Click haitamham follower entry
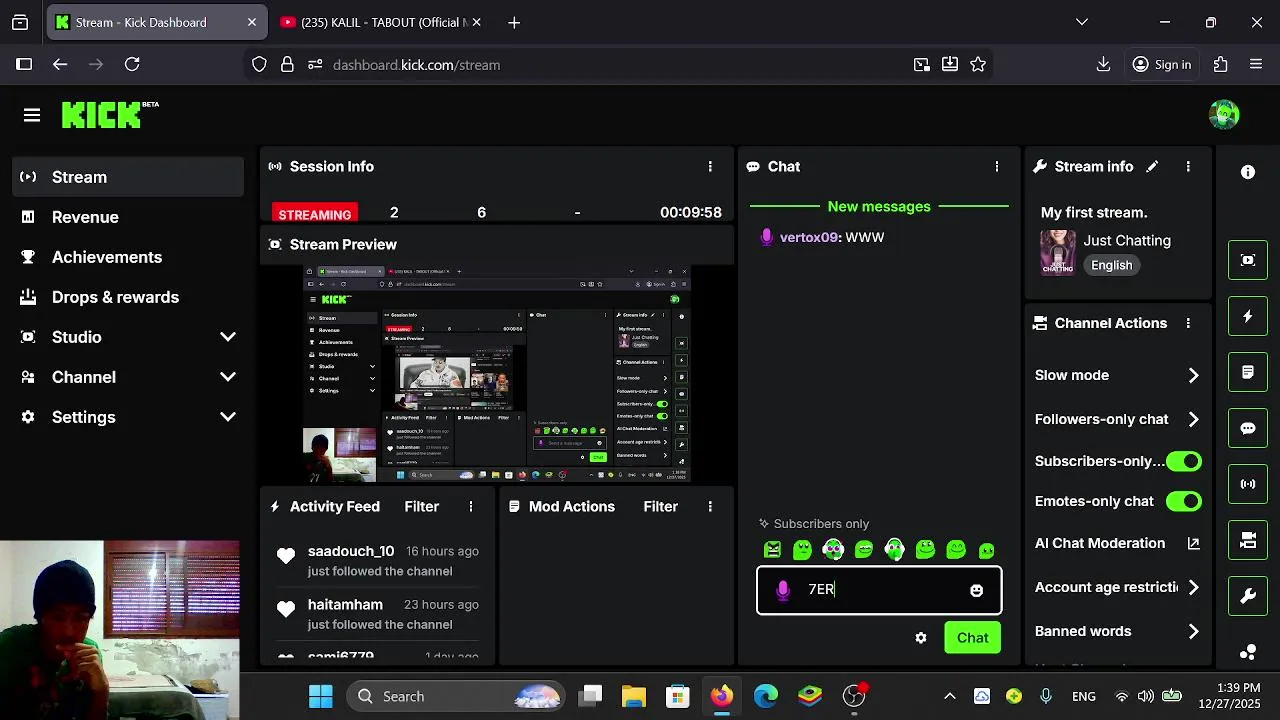The height and width of the screenshot is (720, 1280). tap(379, 614)
